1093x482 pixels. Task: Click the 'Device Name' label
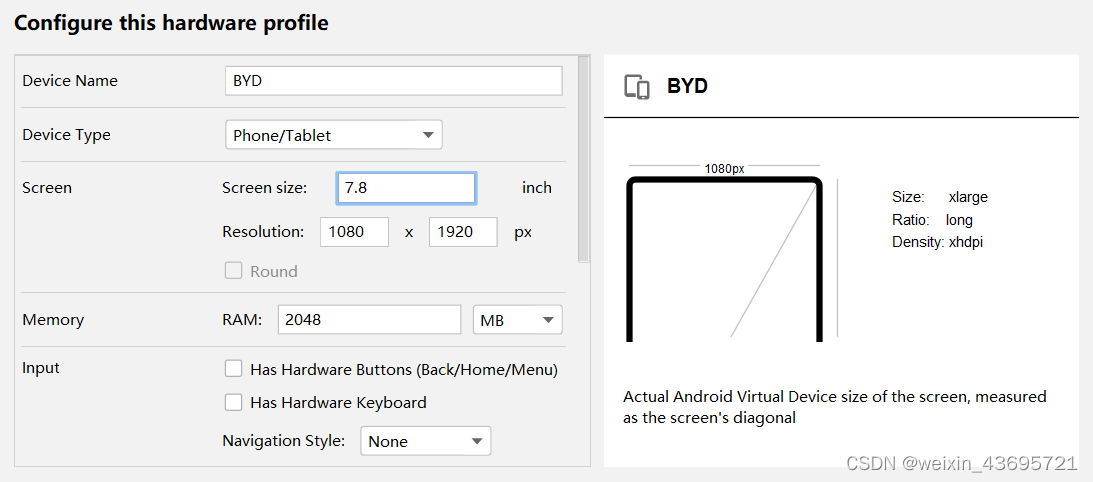(x=70, y=81)
